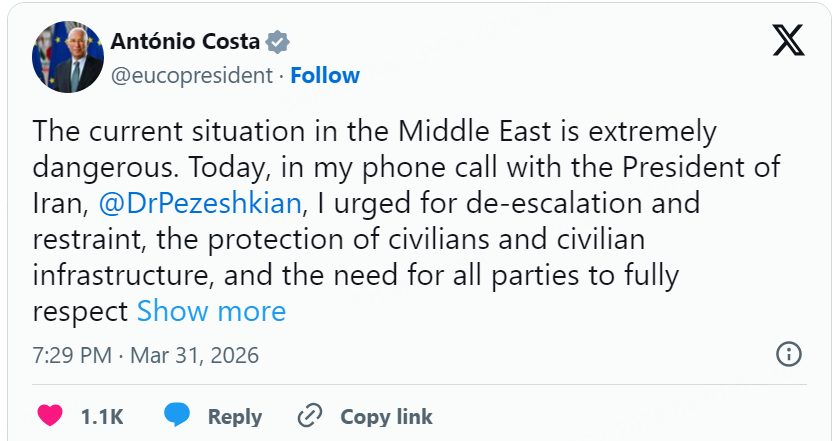Open the info circle icon
This screenshot has width=837, height=441.
pyautogui.click(x=789, y=354)
